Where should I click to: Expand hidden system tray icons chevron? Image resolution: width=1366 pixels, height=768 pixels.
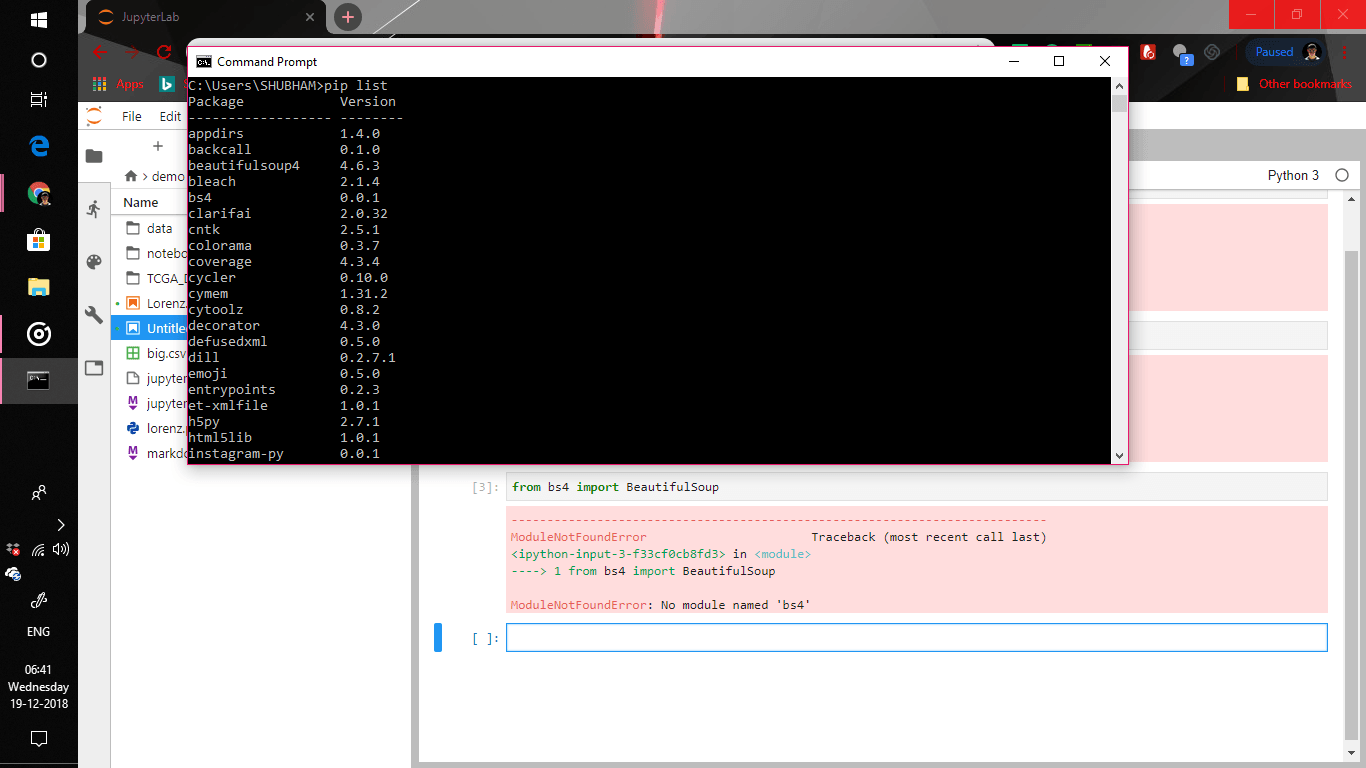tap(61, 525)
